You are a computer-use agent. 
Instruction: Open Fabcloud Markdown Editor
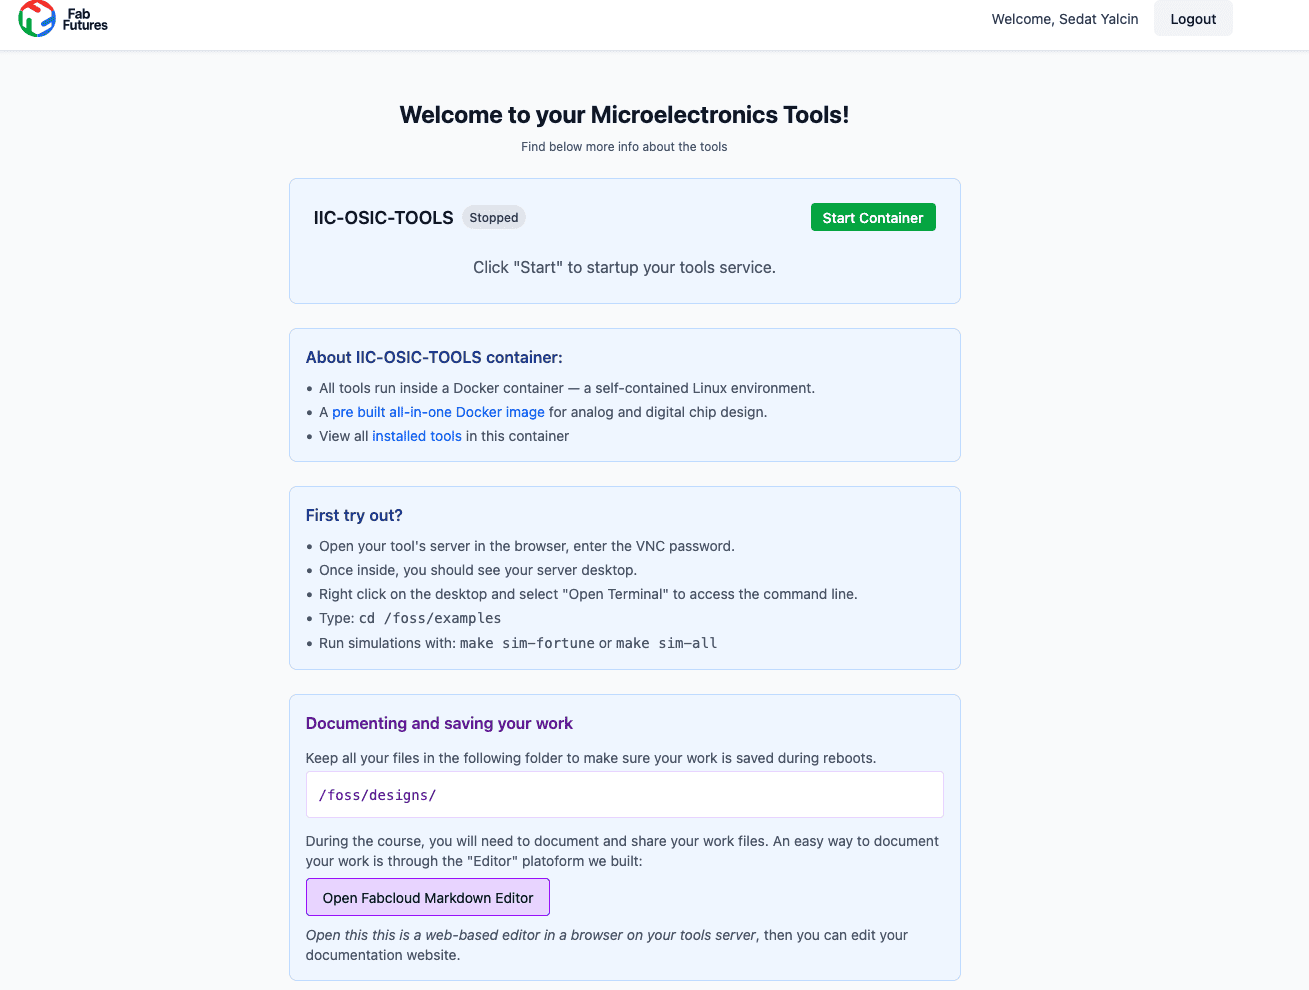(x=427, y=897)
